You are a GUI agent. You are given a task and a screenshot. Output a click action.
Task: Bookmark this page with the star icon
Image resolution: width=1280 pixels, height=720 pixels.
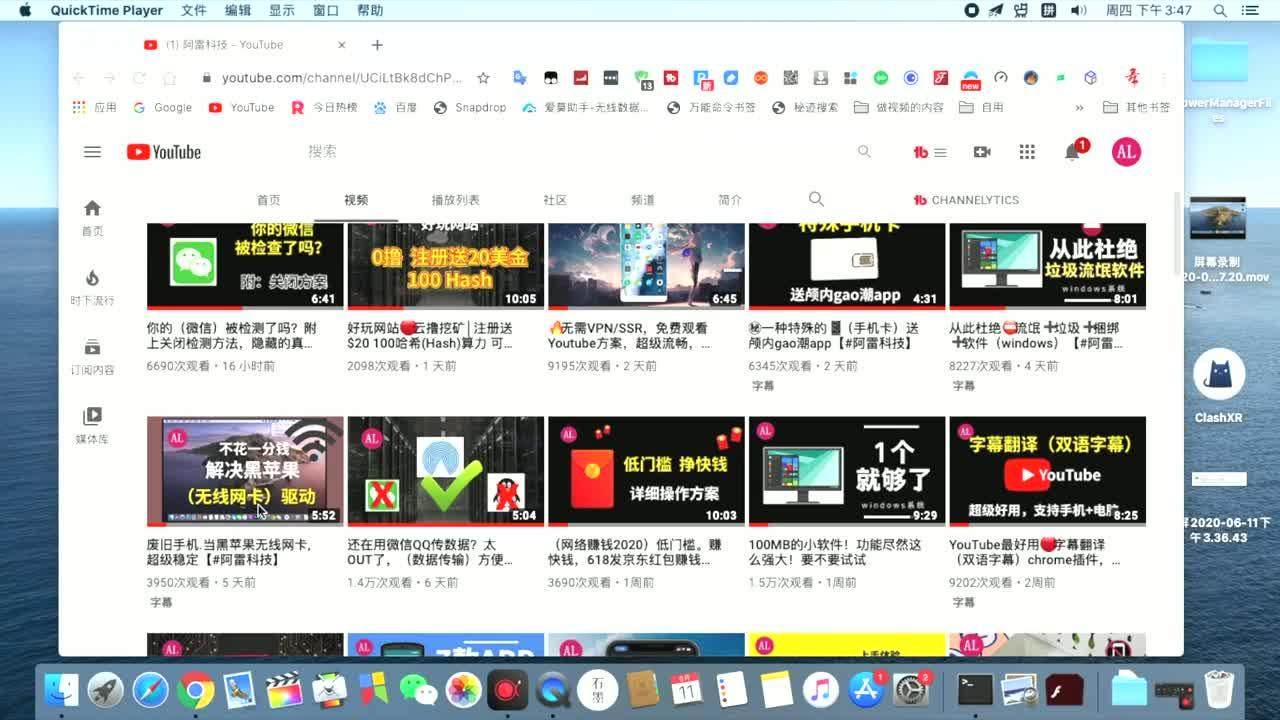pyautogui.click(x=483, y=77)
